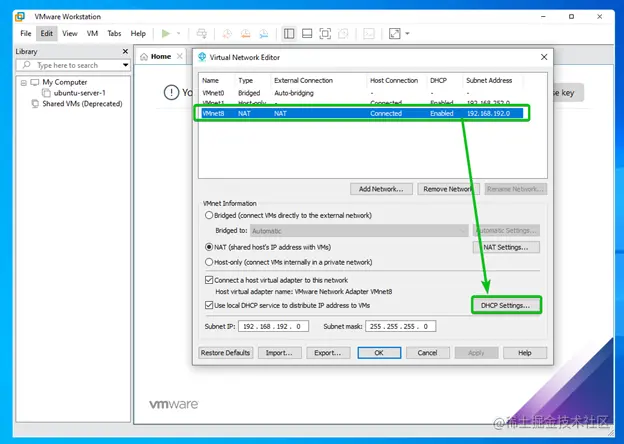This screenshot has width=624, height=444.
Task: Click the library search field
Action: point(73,65)
